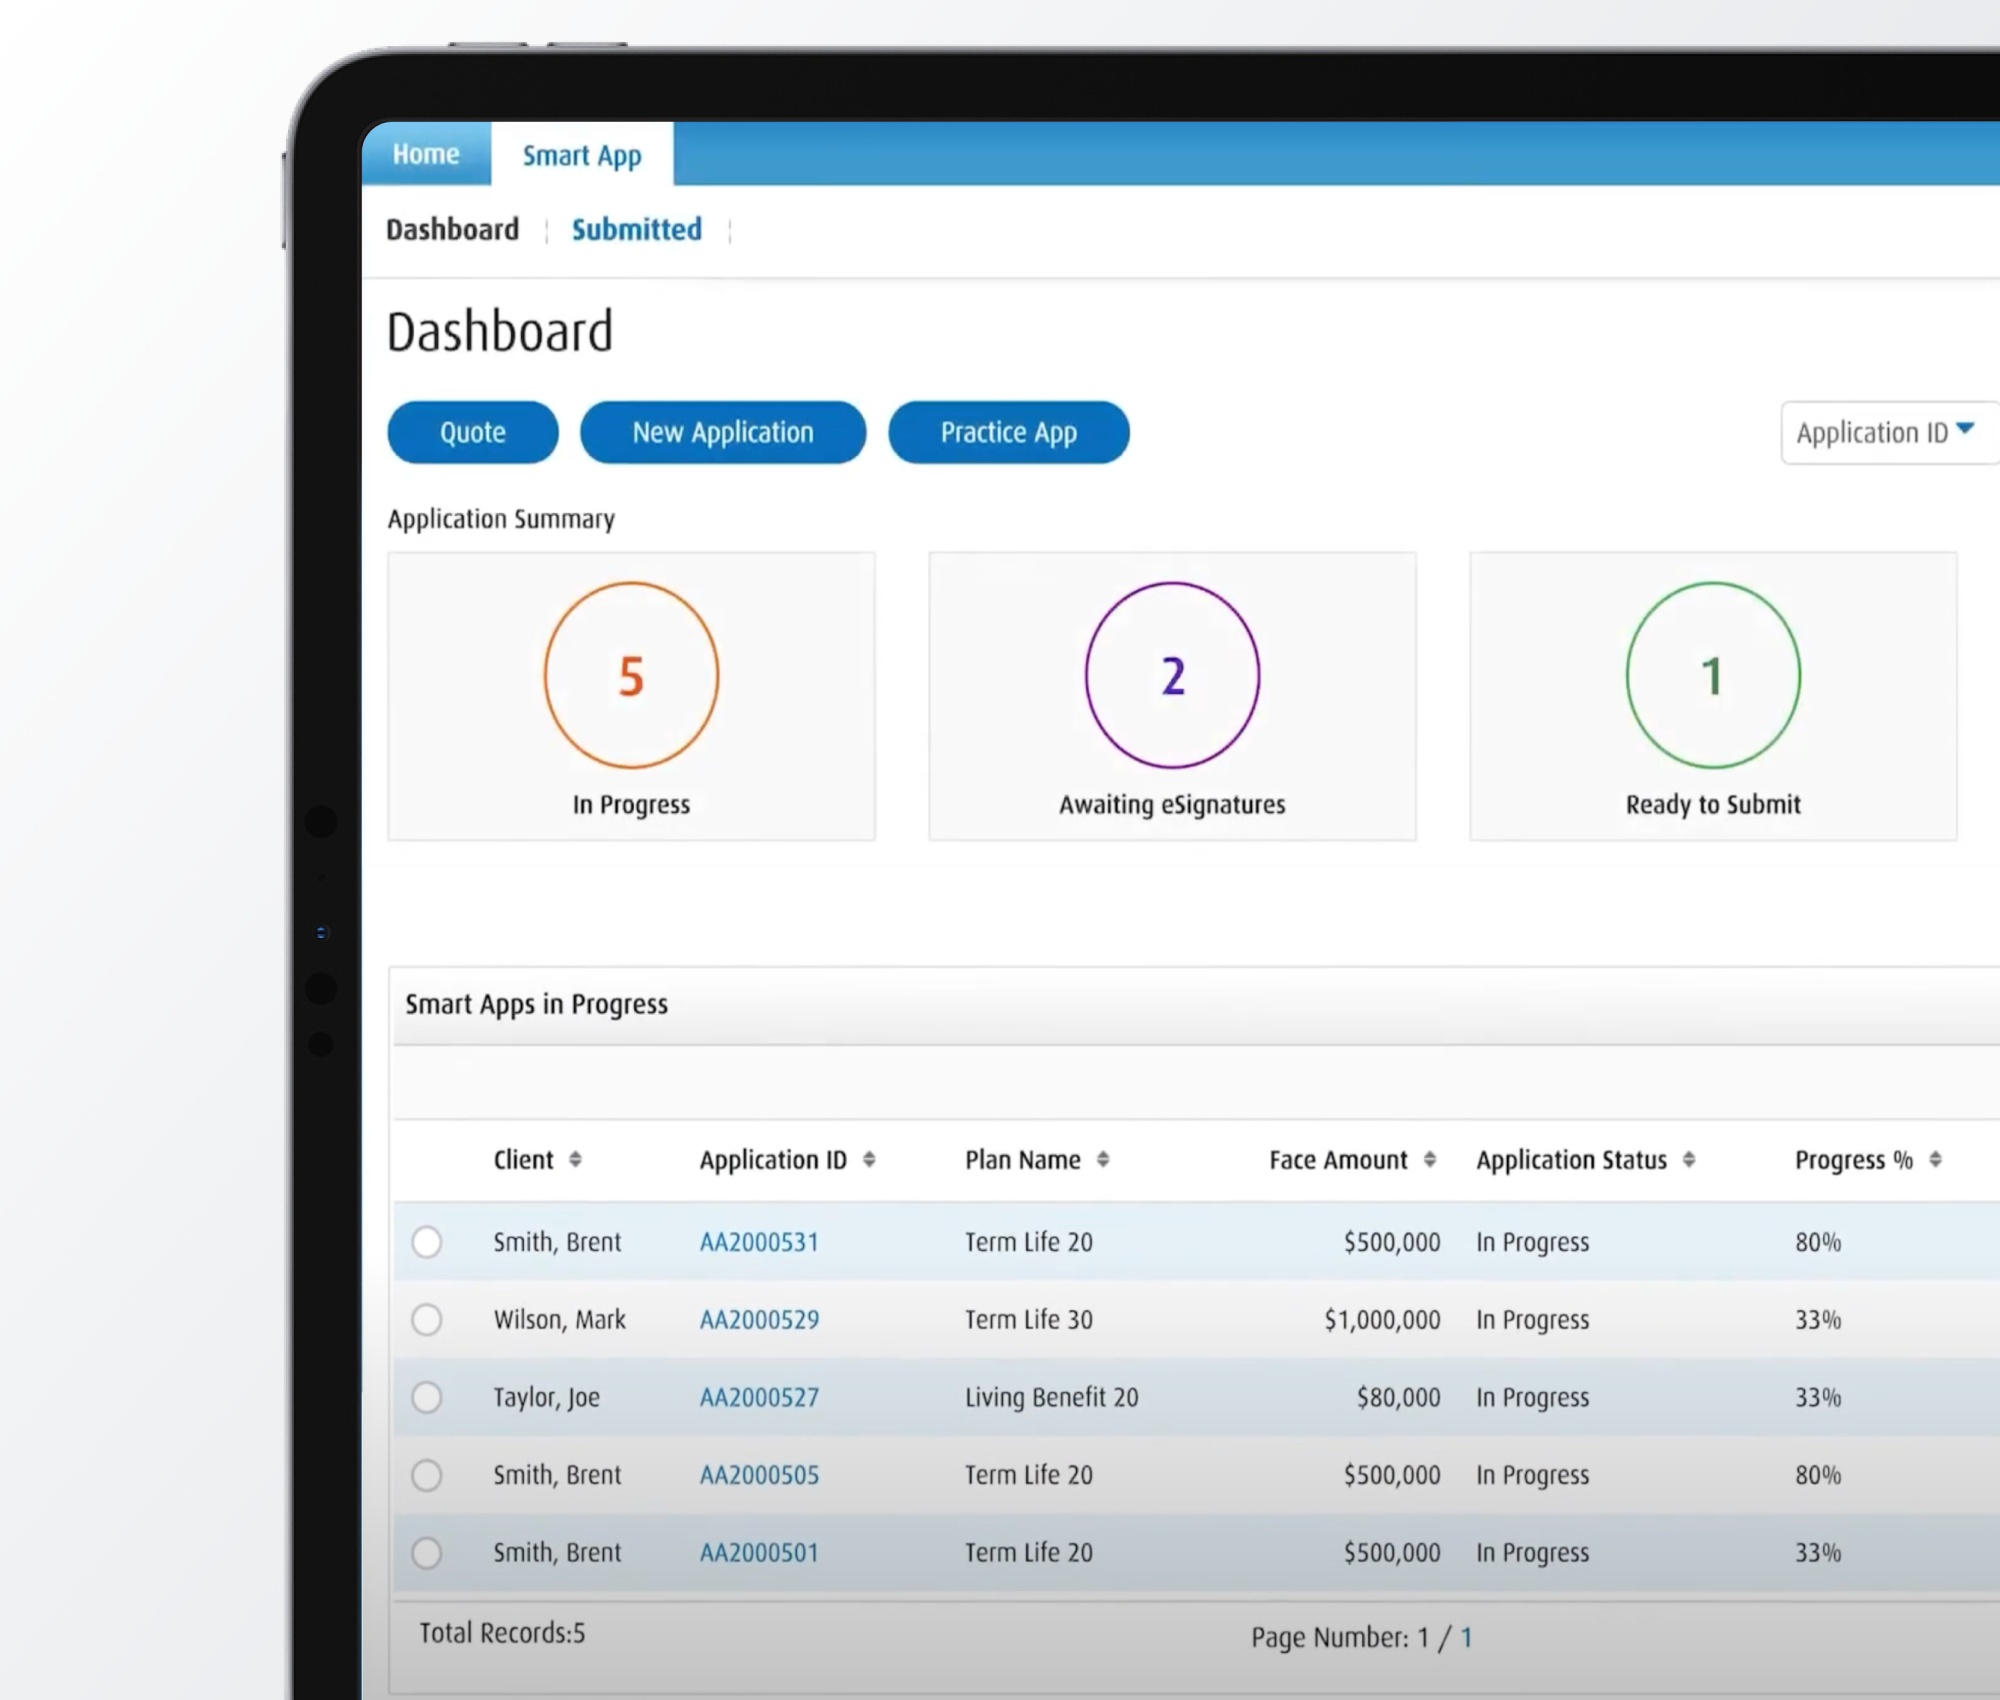Start the Practice App
Image resolution: width=2000 pixels, height=1700 pixels.
(x=1008, y=432)
